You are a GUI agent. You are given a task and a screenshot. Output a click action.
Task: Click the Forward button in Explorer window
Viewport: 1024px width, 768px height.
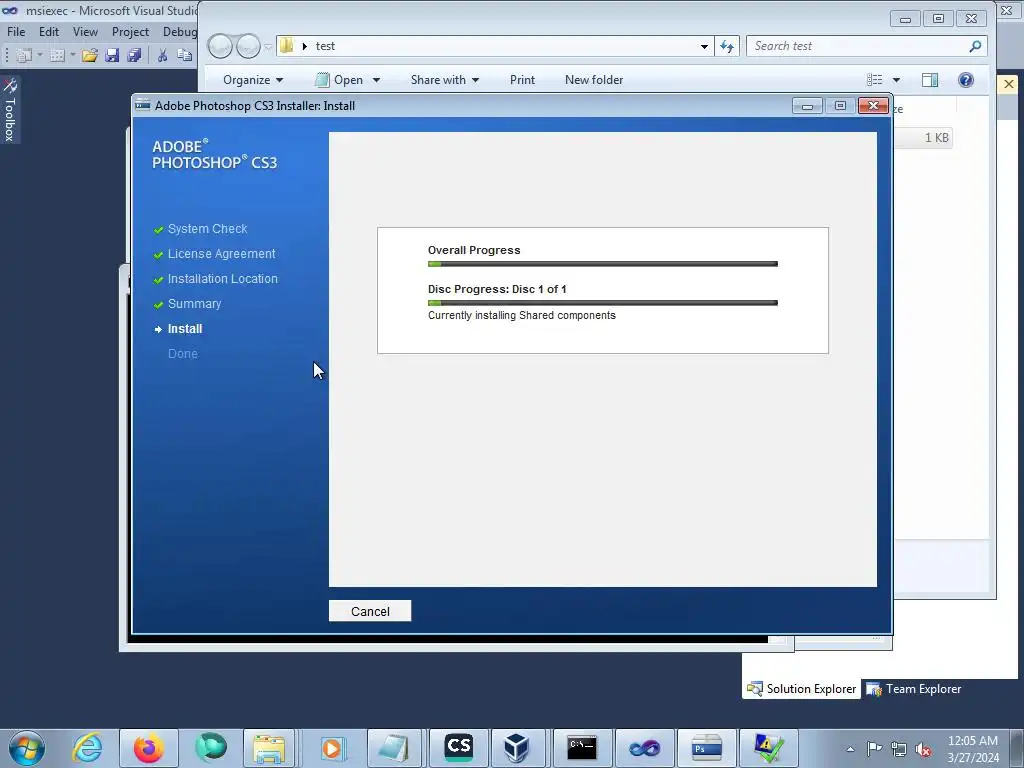click(x=248, y=46)
